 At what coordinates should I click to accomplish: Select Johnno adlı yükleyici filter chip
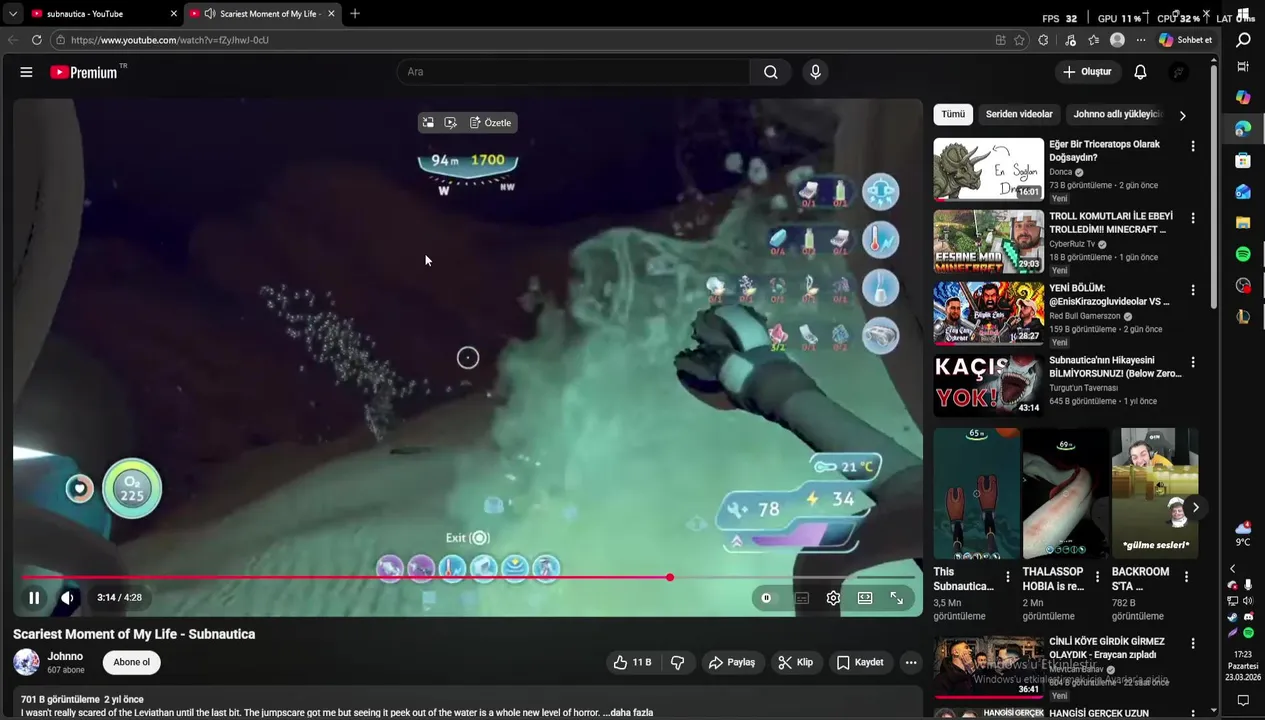pyautogui.click(x=1116, y=114)
